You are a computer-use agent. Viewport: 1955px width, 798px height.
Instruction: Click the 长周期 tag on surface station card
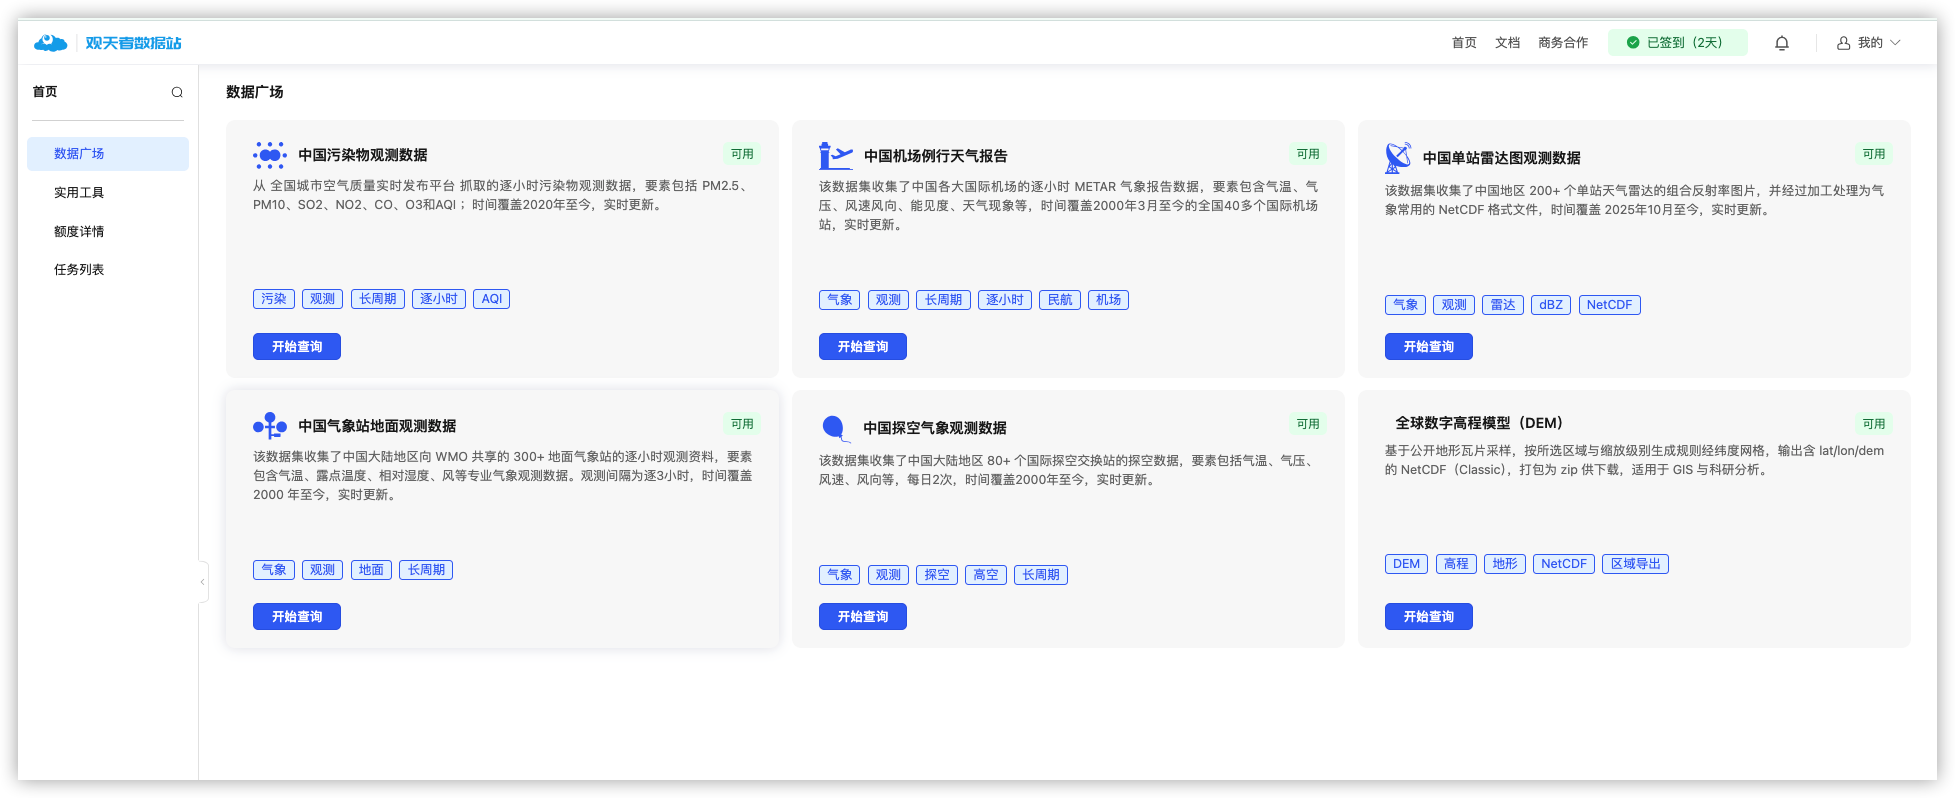click(x=426, y=570)
